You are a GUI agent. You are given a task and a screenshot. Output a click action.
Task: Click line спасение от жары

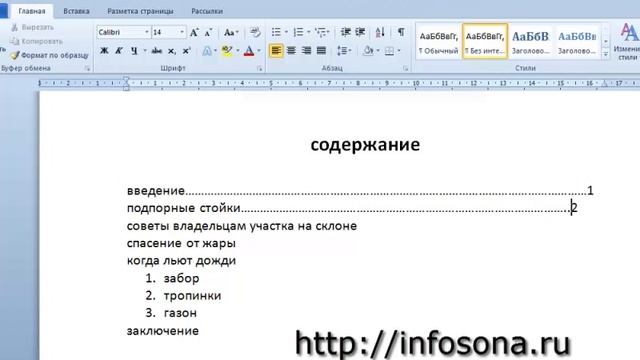[181, 243]
